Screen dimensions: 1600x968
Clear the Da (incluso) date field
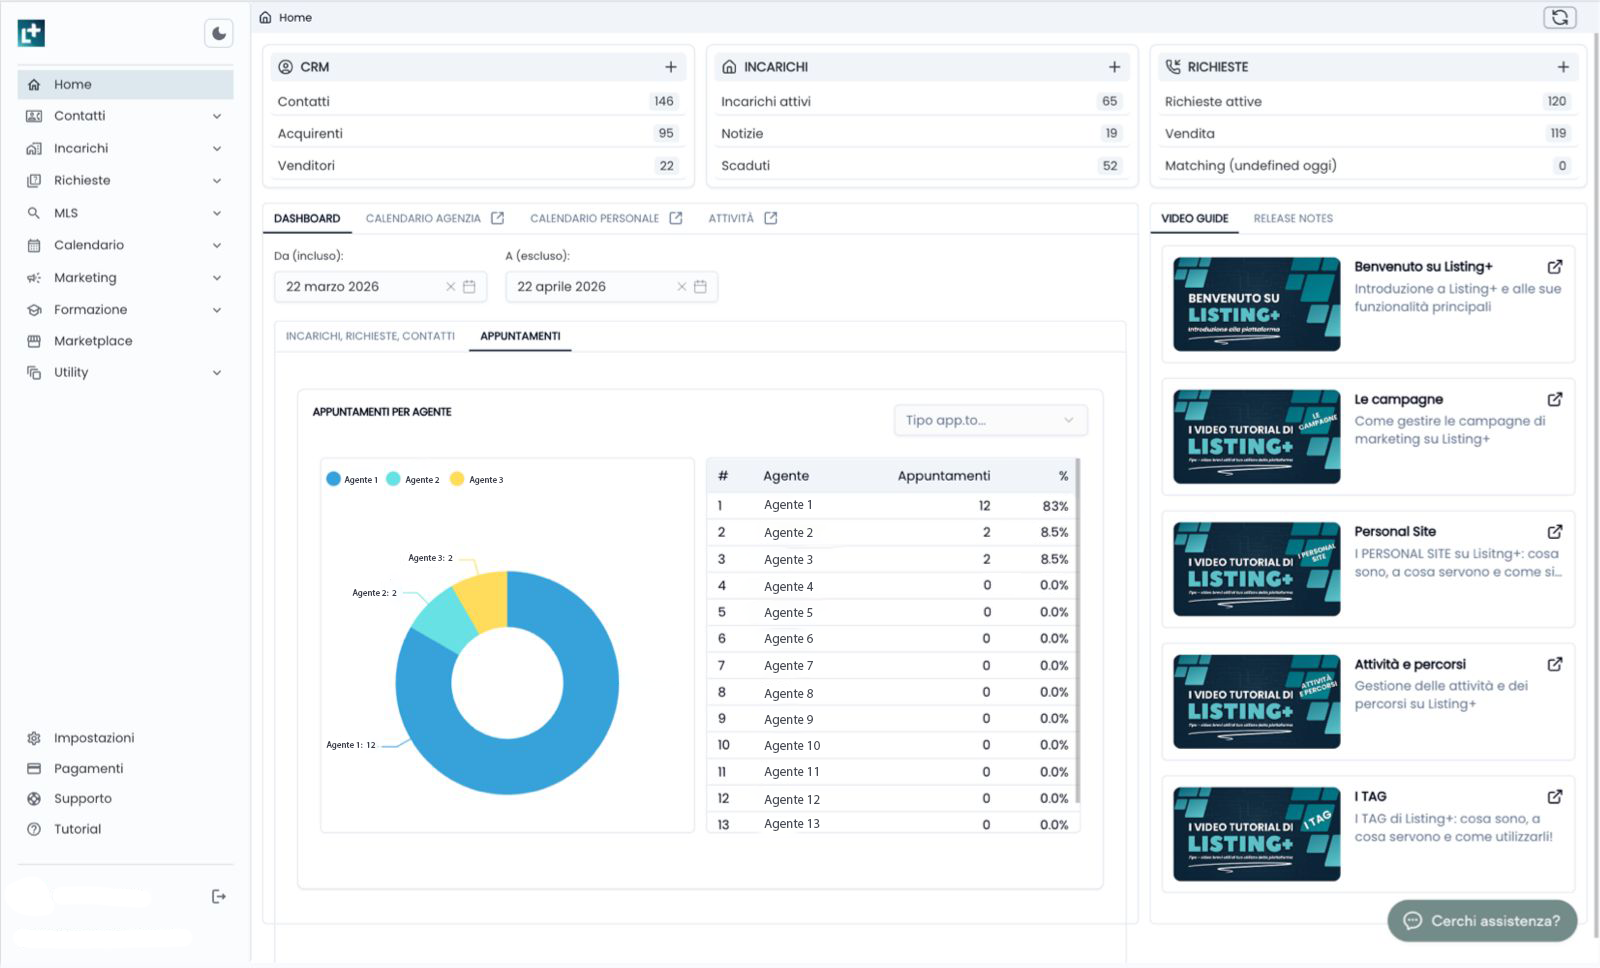click(x=450, y=287)
